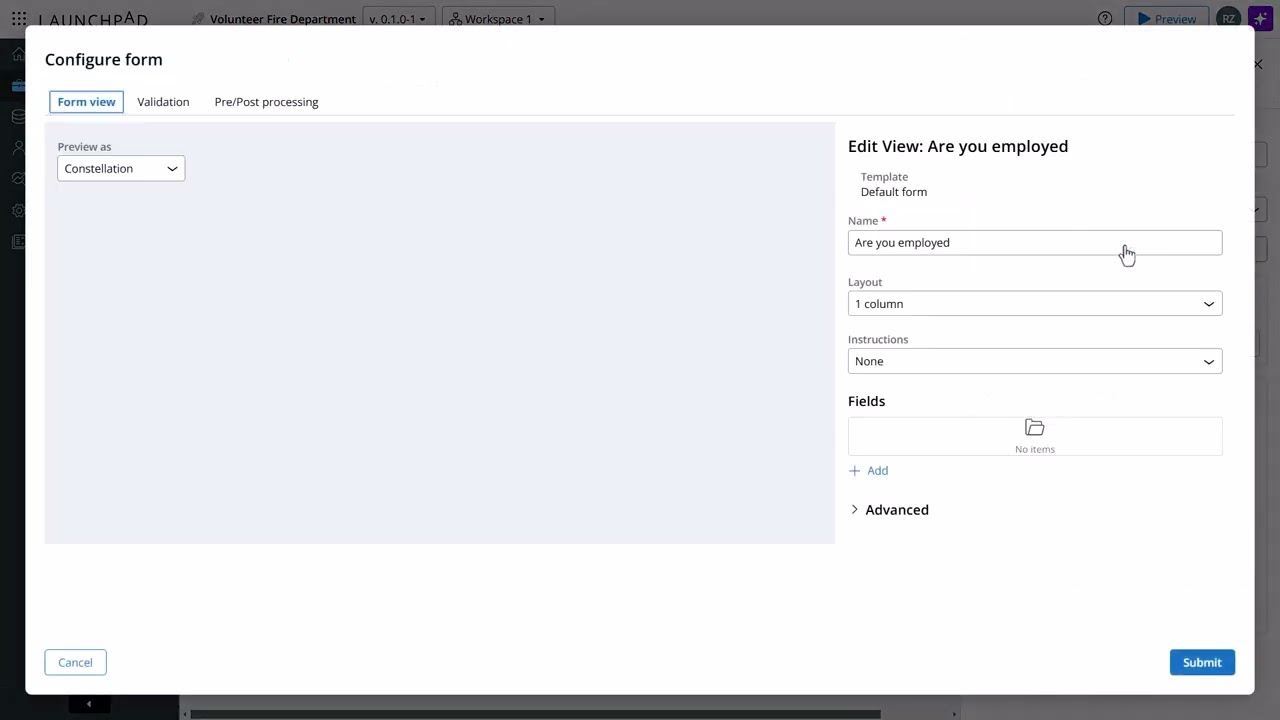Click the Default form template text
The height and width of the screenshot is (720, 1280).
[894, 192]
